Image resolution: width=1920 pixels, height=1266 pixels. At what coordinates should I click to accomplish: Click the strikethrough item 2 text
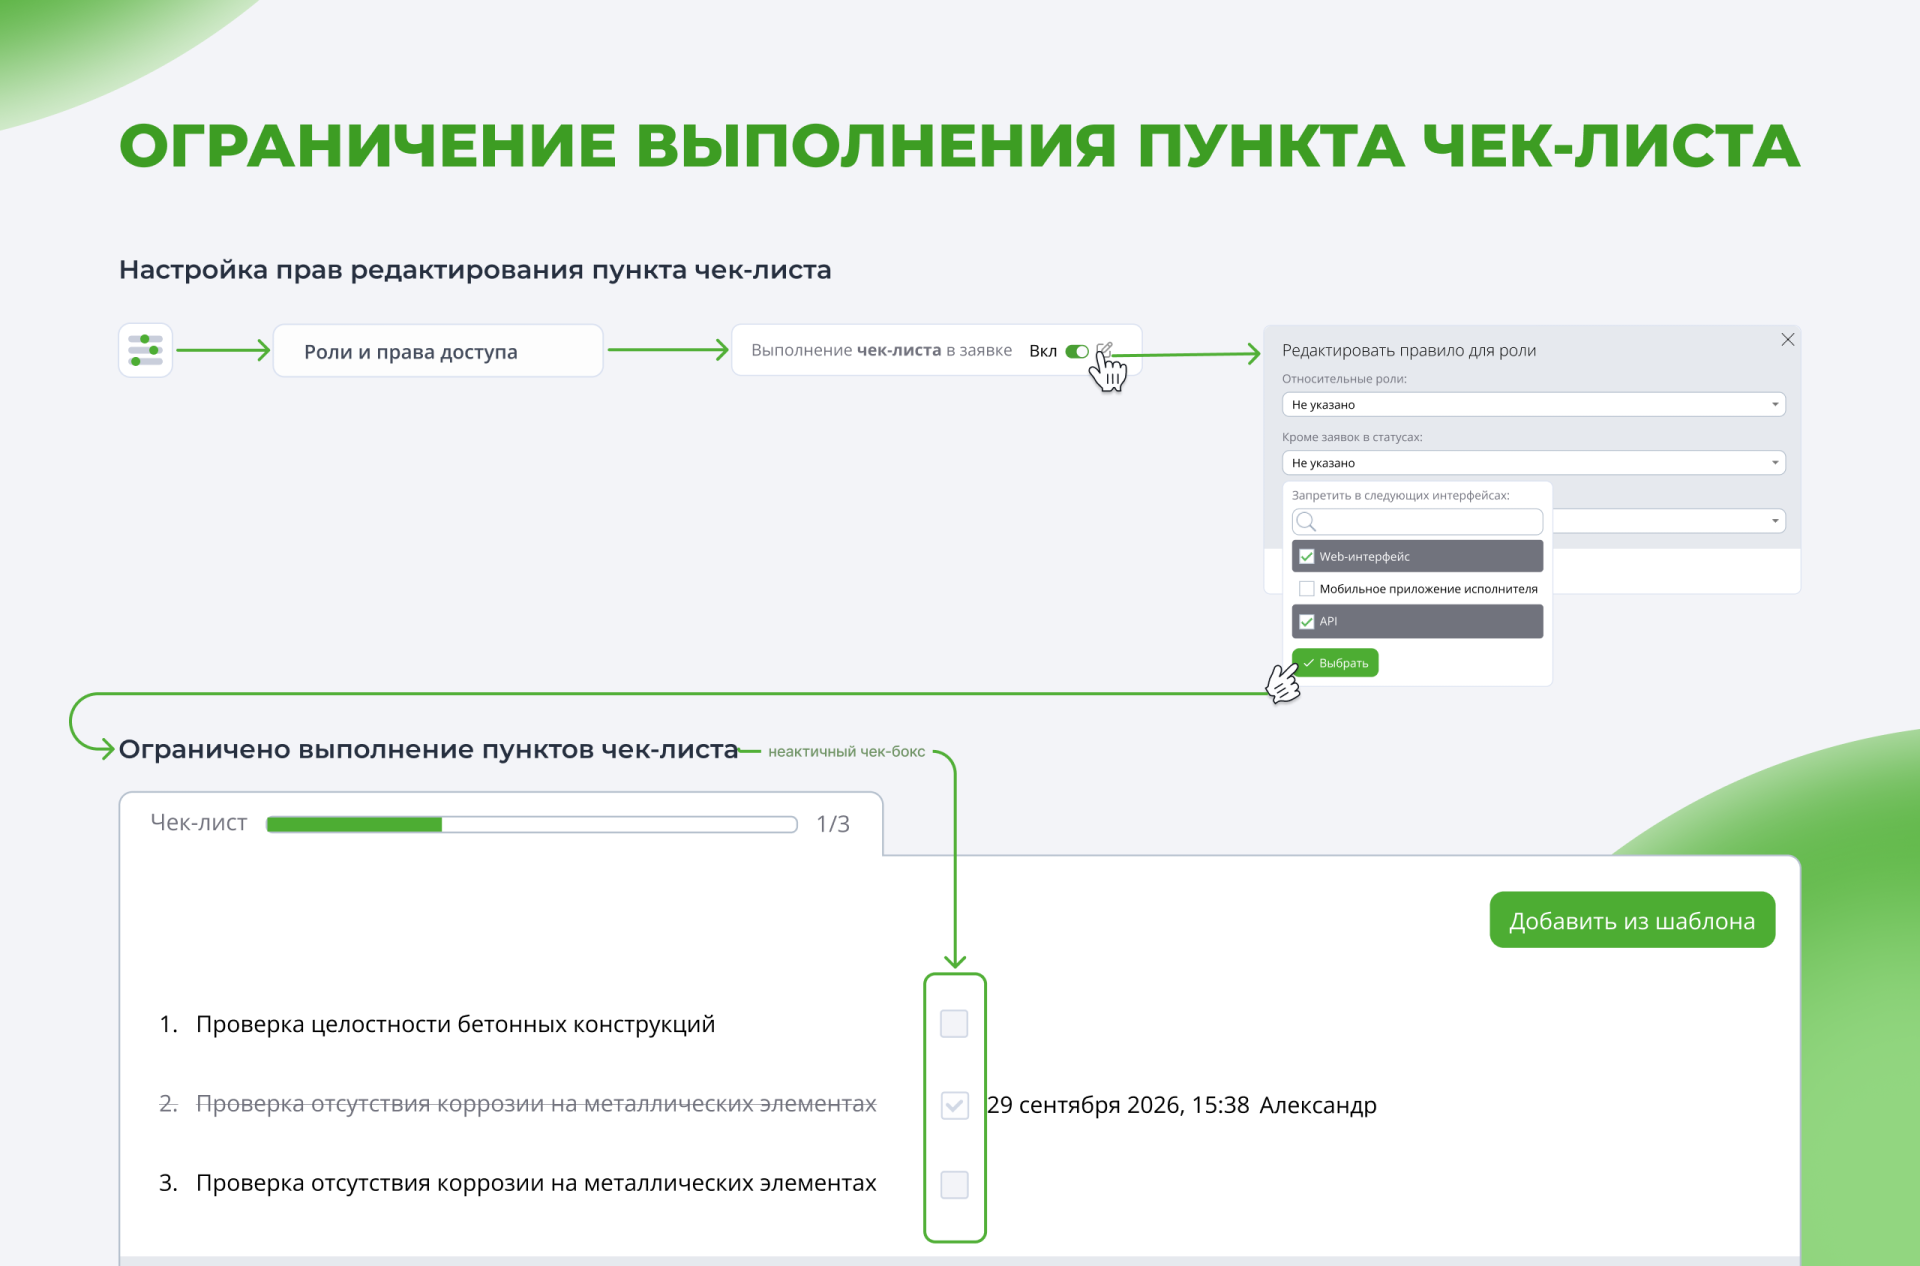pos(536,1104)
